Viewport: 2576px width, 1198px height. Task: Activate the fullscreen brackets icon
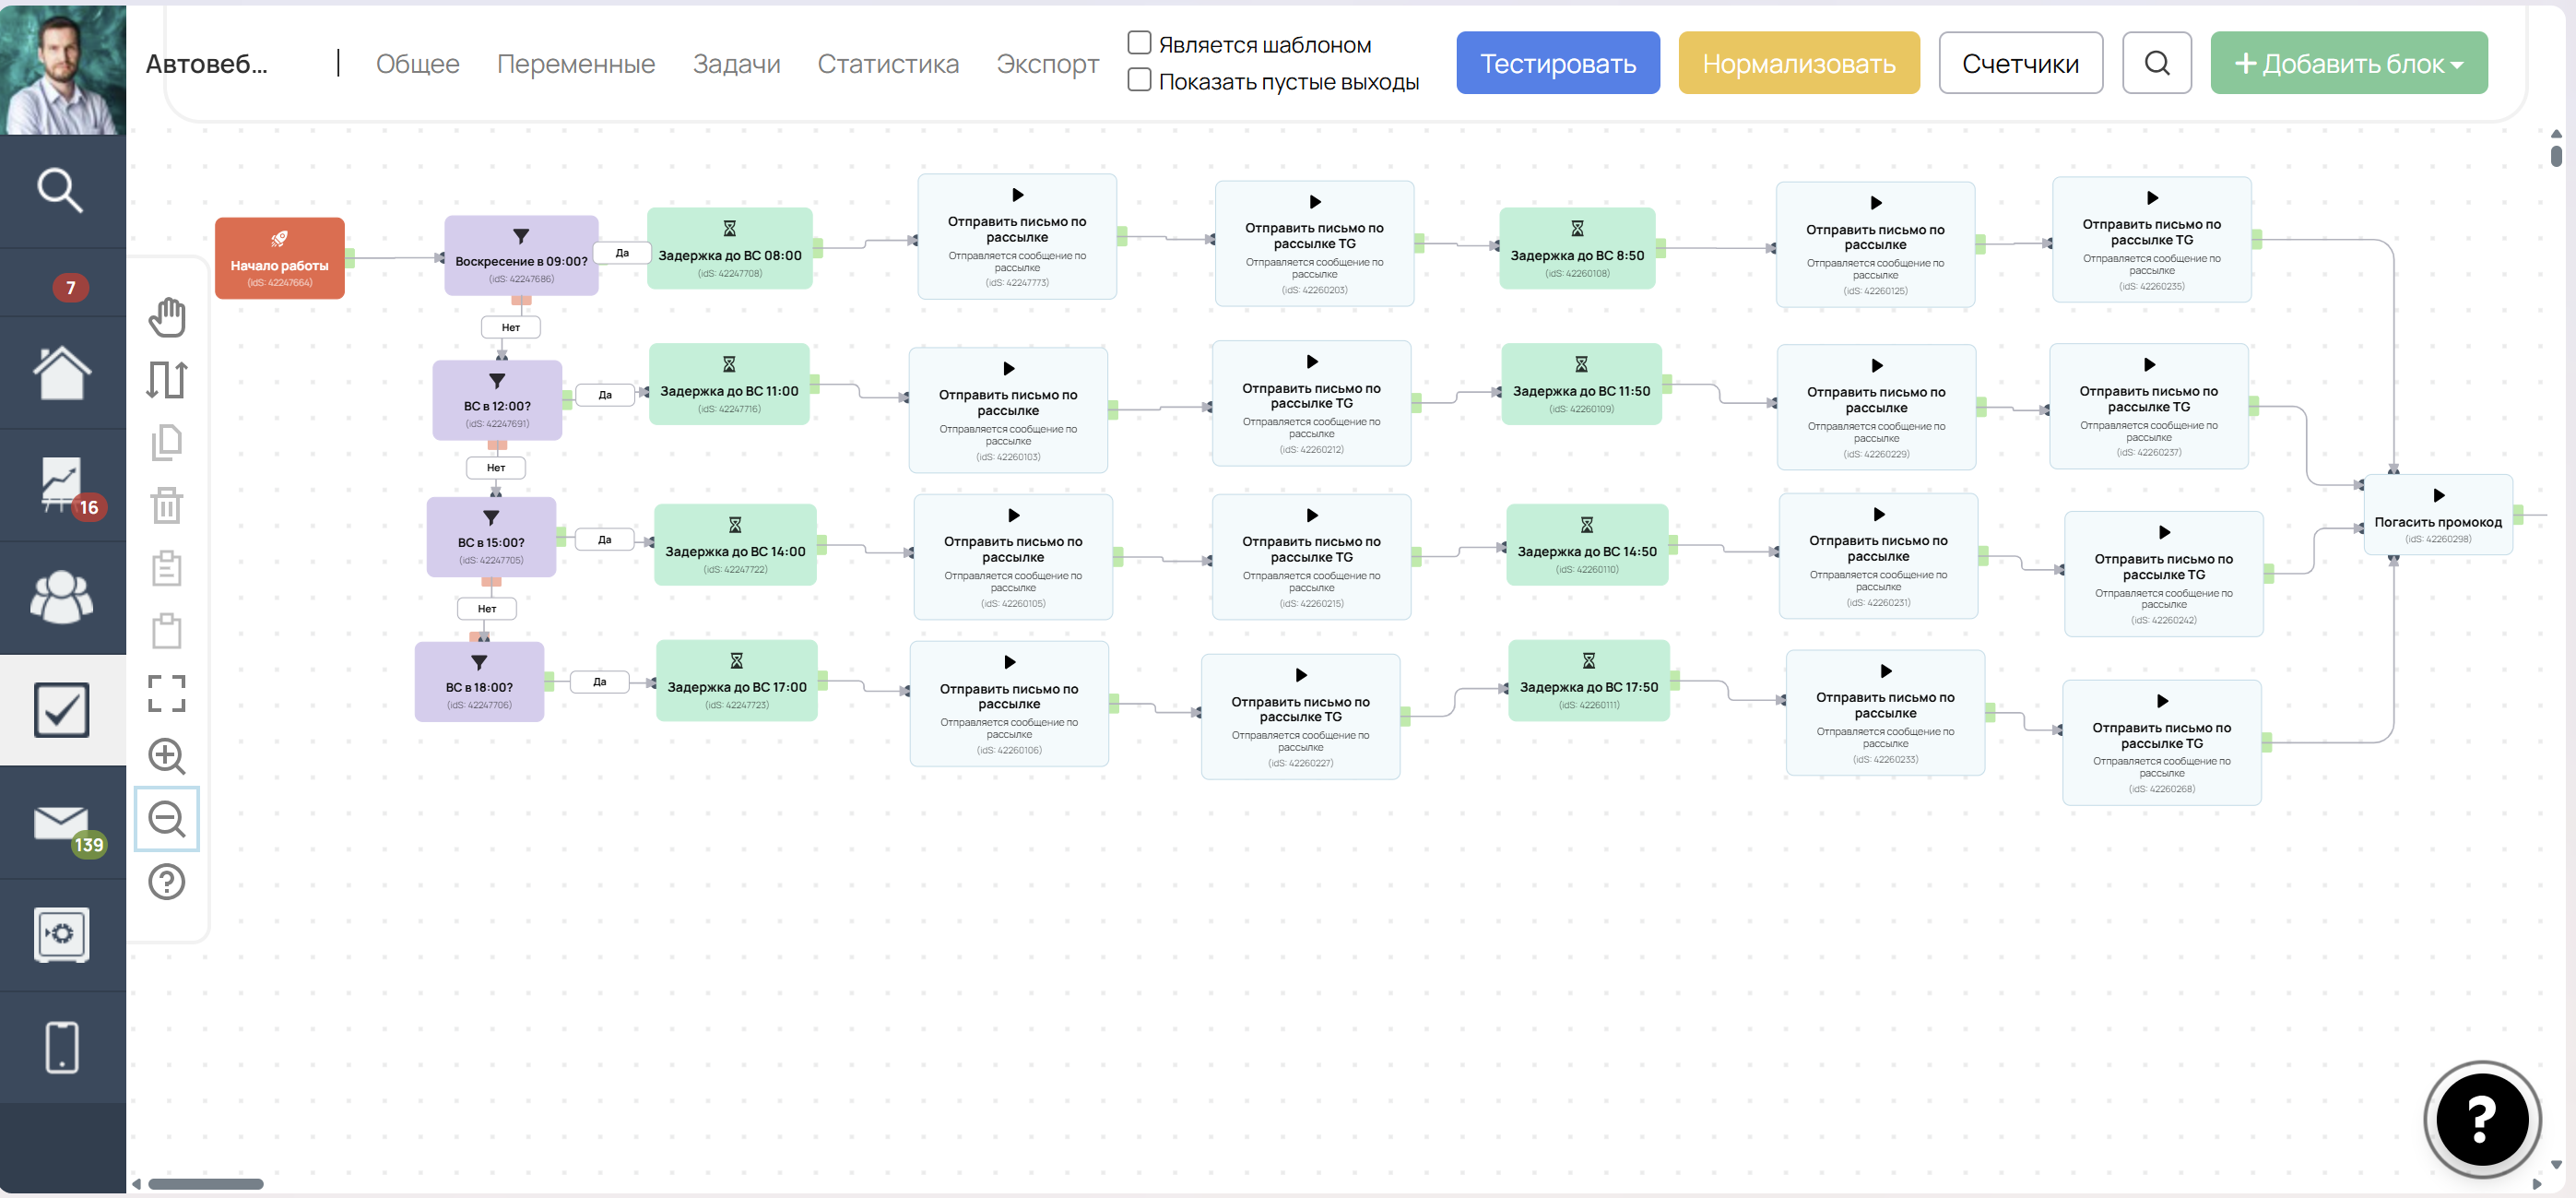(167, 693)
